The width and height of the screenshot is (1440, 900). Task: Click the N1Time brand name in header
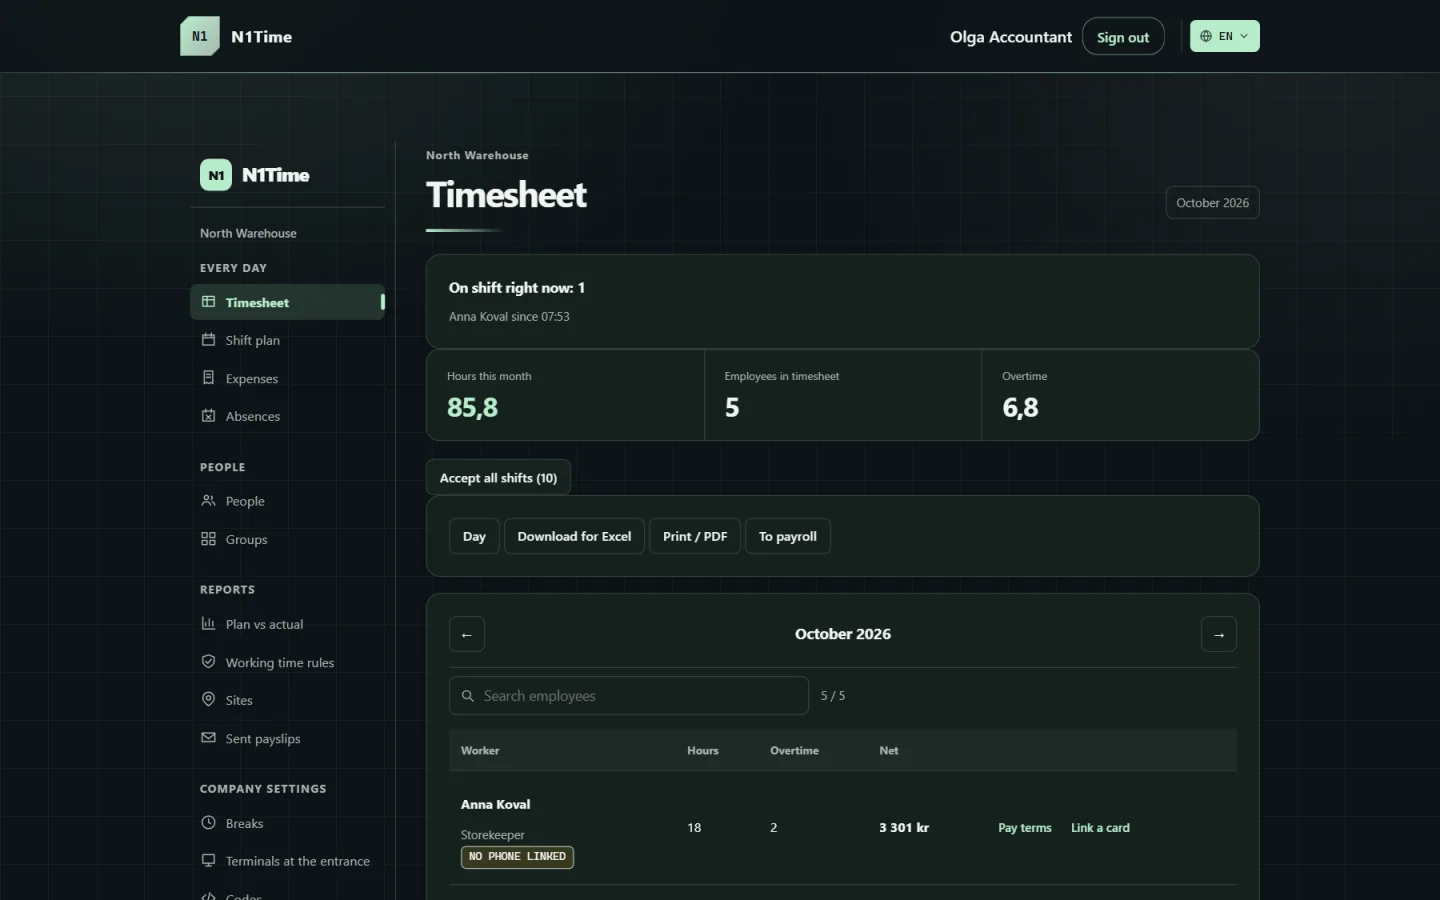click(x=262, y=37)
